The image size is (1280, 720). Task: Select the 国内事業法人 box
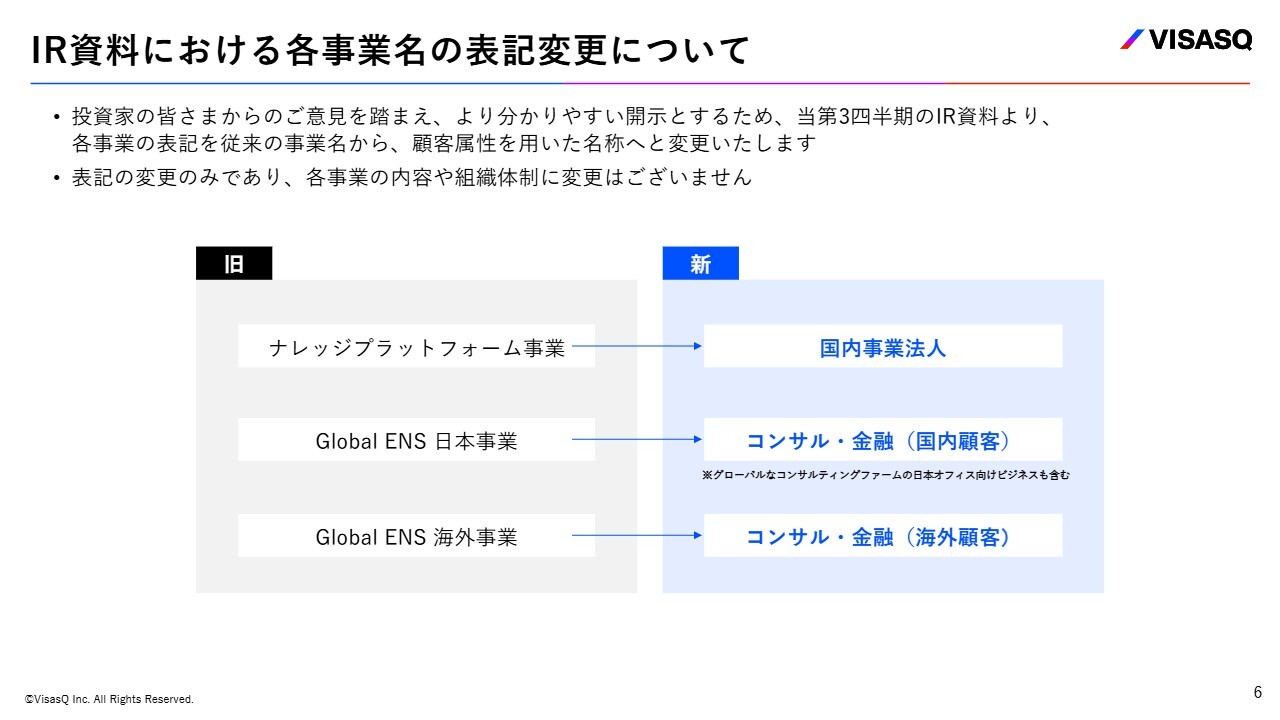coord(882,347)
